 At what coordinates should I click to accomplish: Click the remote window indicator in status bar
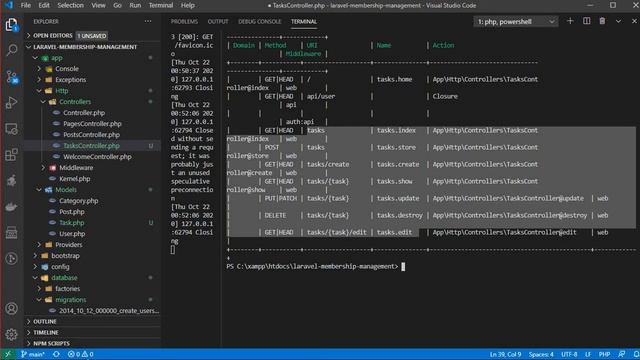click(x=8, y=354)
